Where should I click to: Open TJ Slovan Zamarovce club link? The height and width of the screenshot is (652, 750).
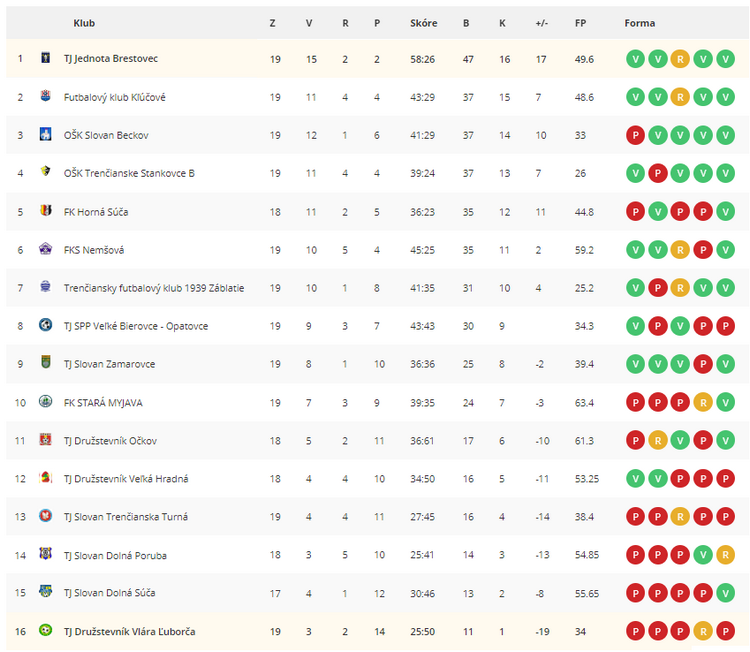pos(110,364)
